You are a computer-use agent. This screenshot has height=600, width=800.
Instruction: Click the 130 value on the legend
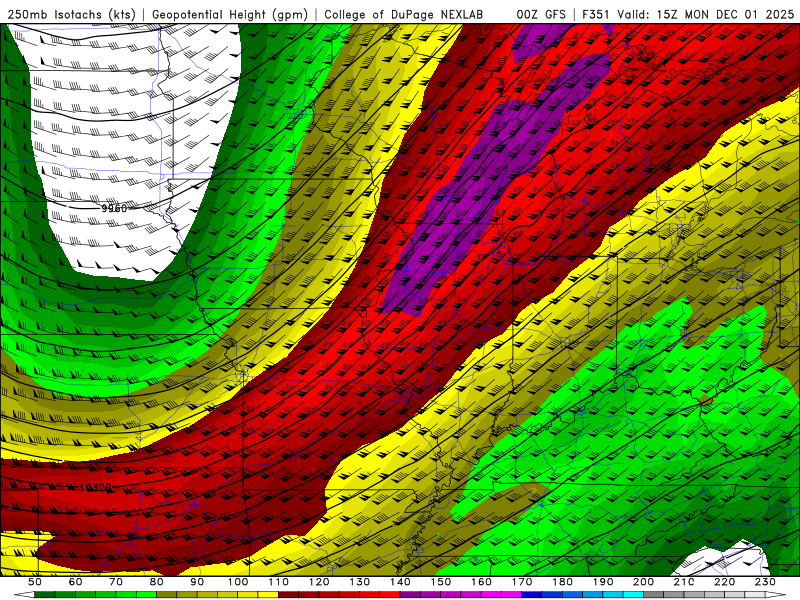359,582
